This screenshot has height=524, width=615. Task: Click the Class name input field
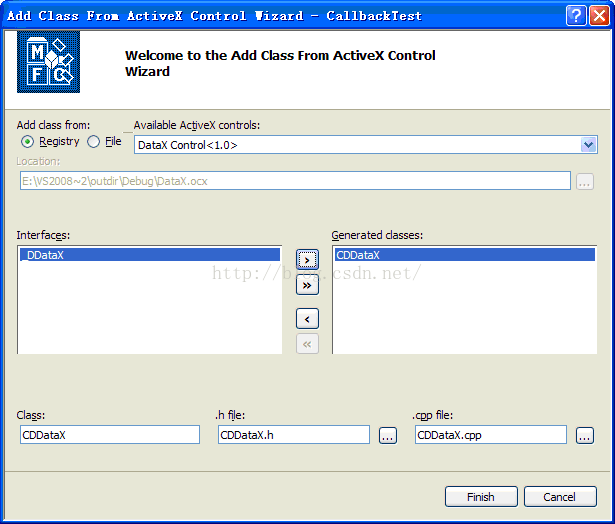tap(110, 435)
